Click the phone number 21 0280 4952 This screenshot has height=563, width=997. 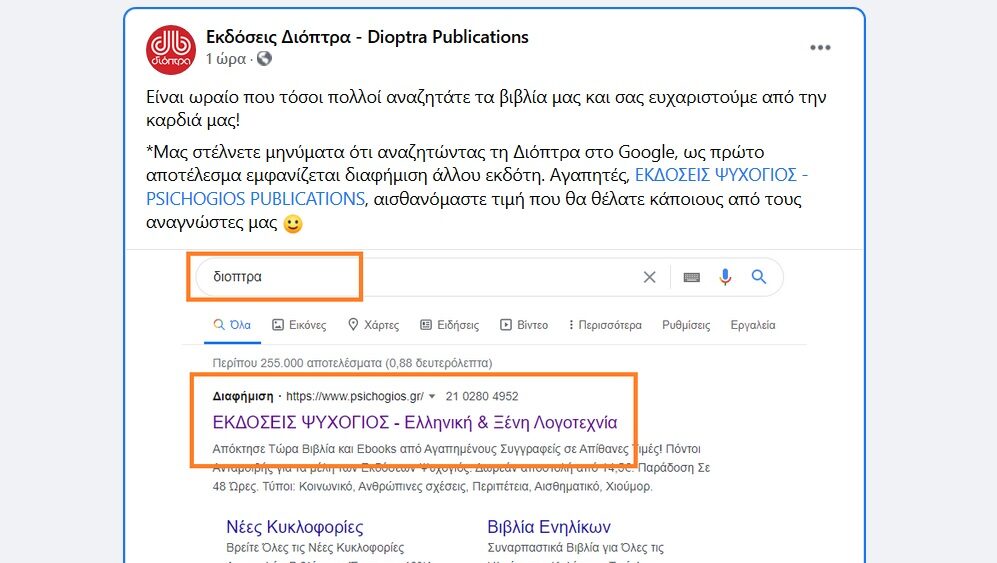point(482,396)
